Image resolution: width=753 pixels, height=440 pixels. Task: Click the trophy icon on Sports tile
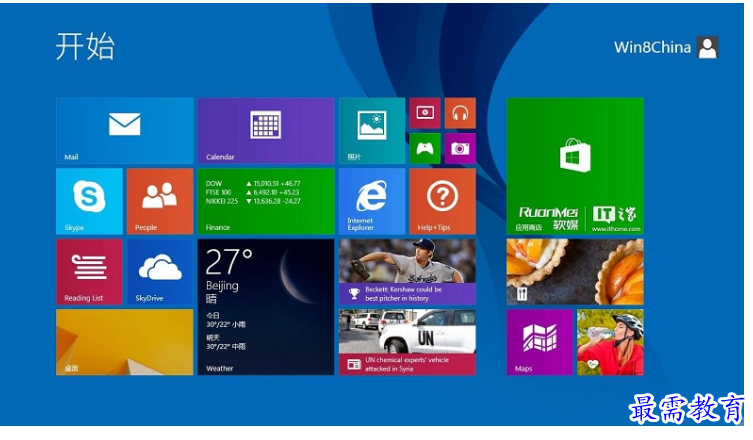[x=354, y=293]
